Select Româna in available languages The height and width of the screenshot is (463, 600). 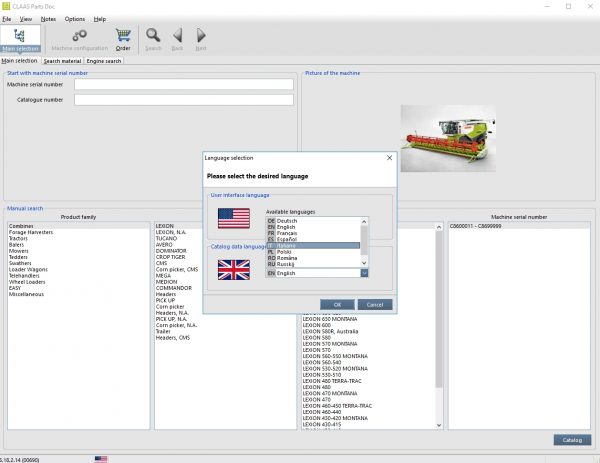pyautogui.click(x=313, y=258)
